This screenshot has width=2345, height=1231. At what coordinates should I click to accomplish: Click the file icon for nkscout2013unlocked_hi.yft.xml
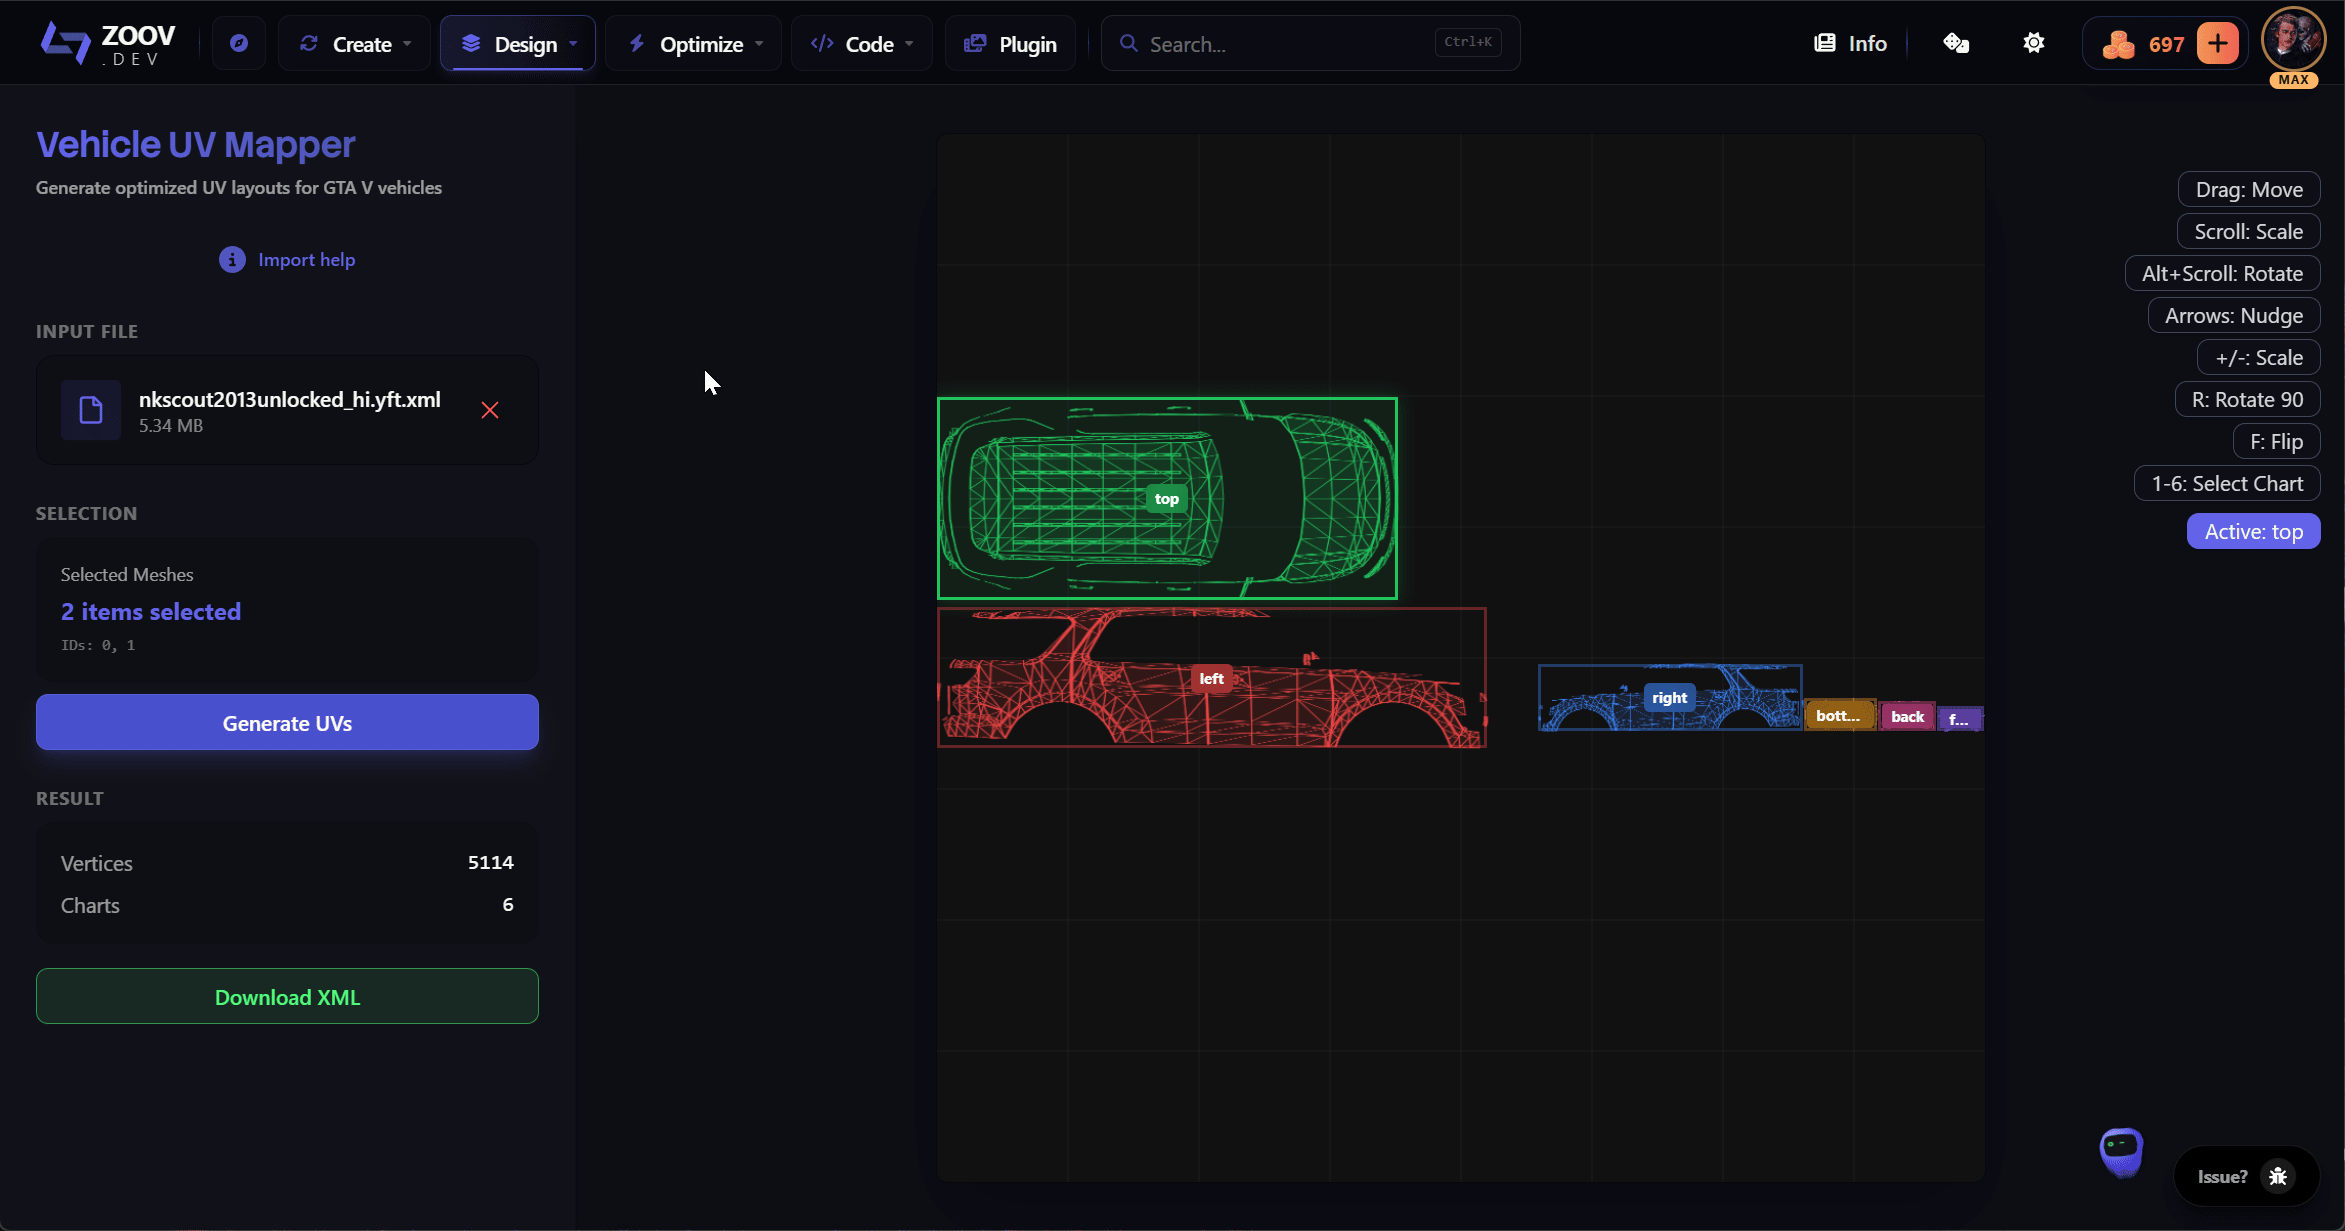tap(91, 410)
